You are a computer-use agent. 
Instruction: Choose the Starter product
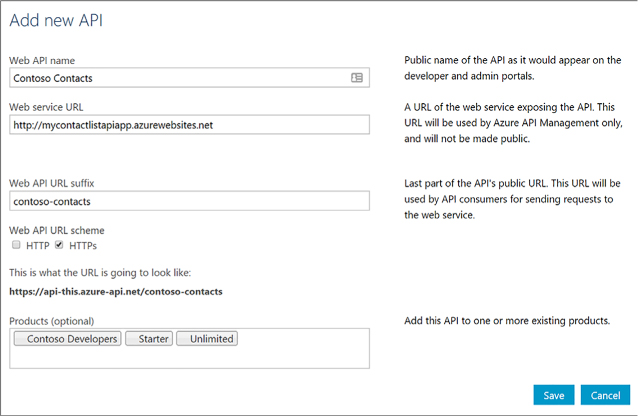pos(149,339)
